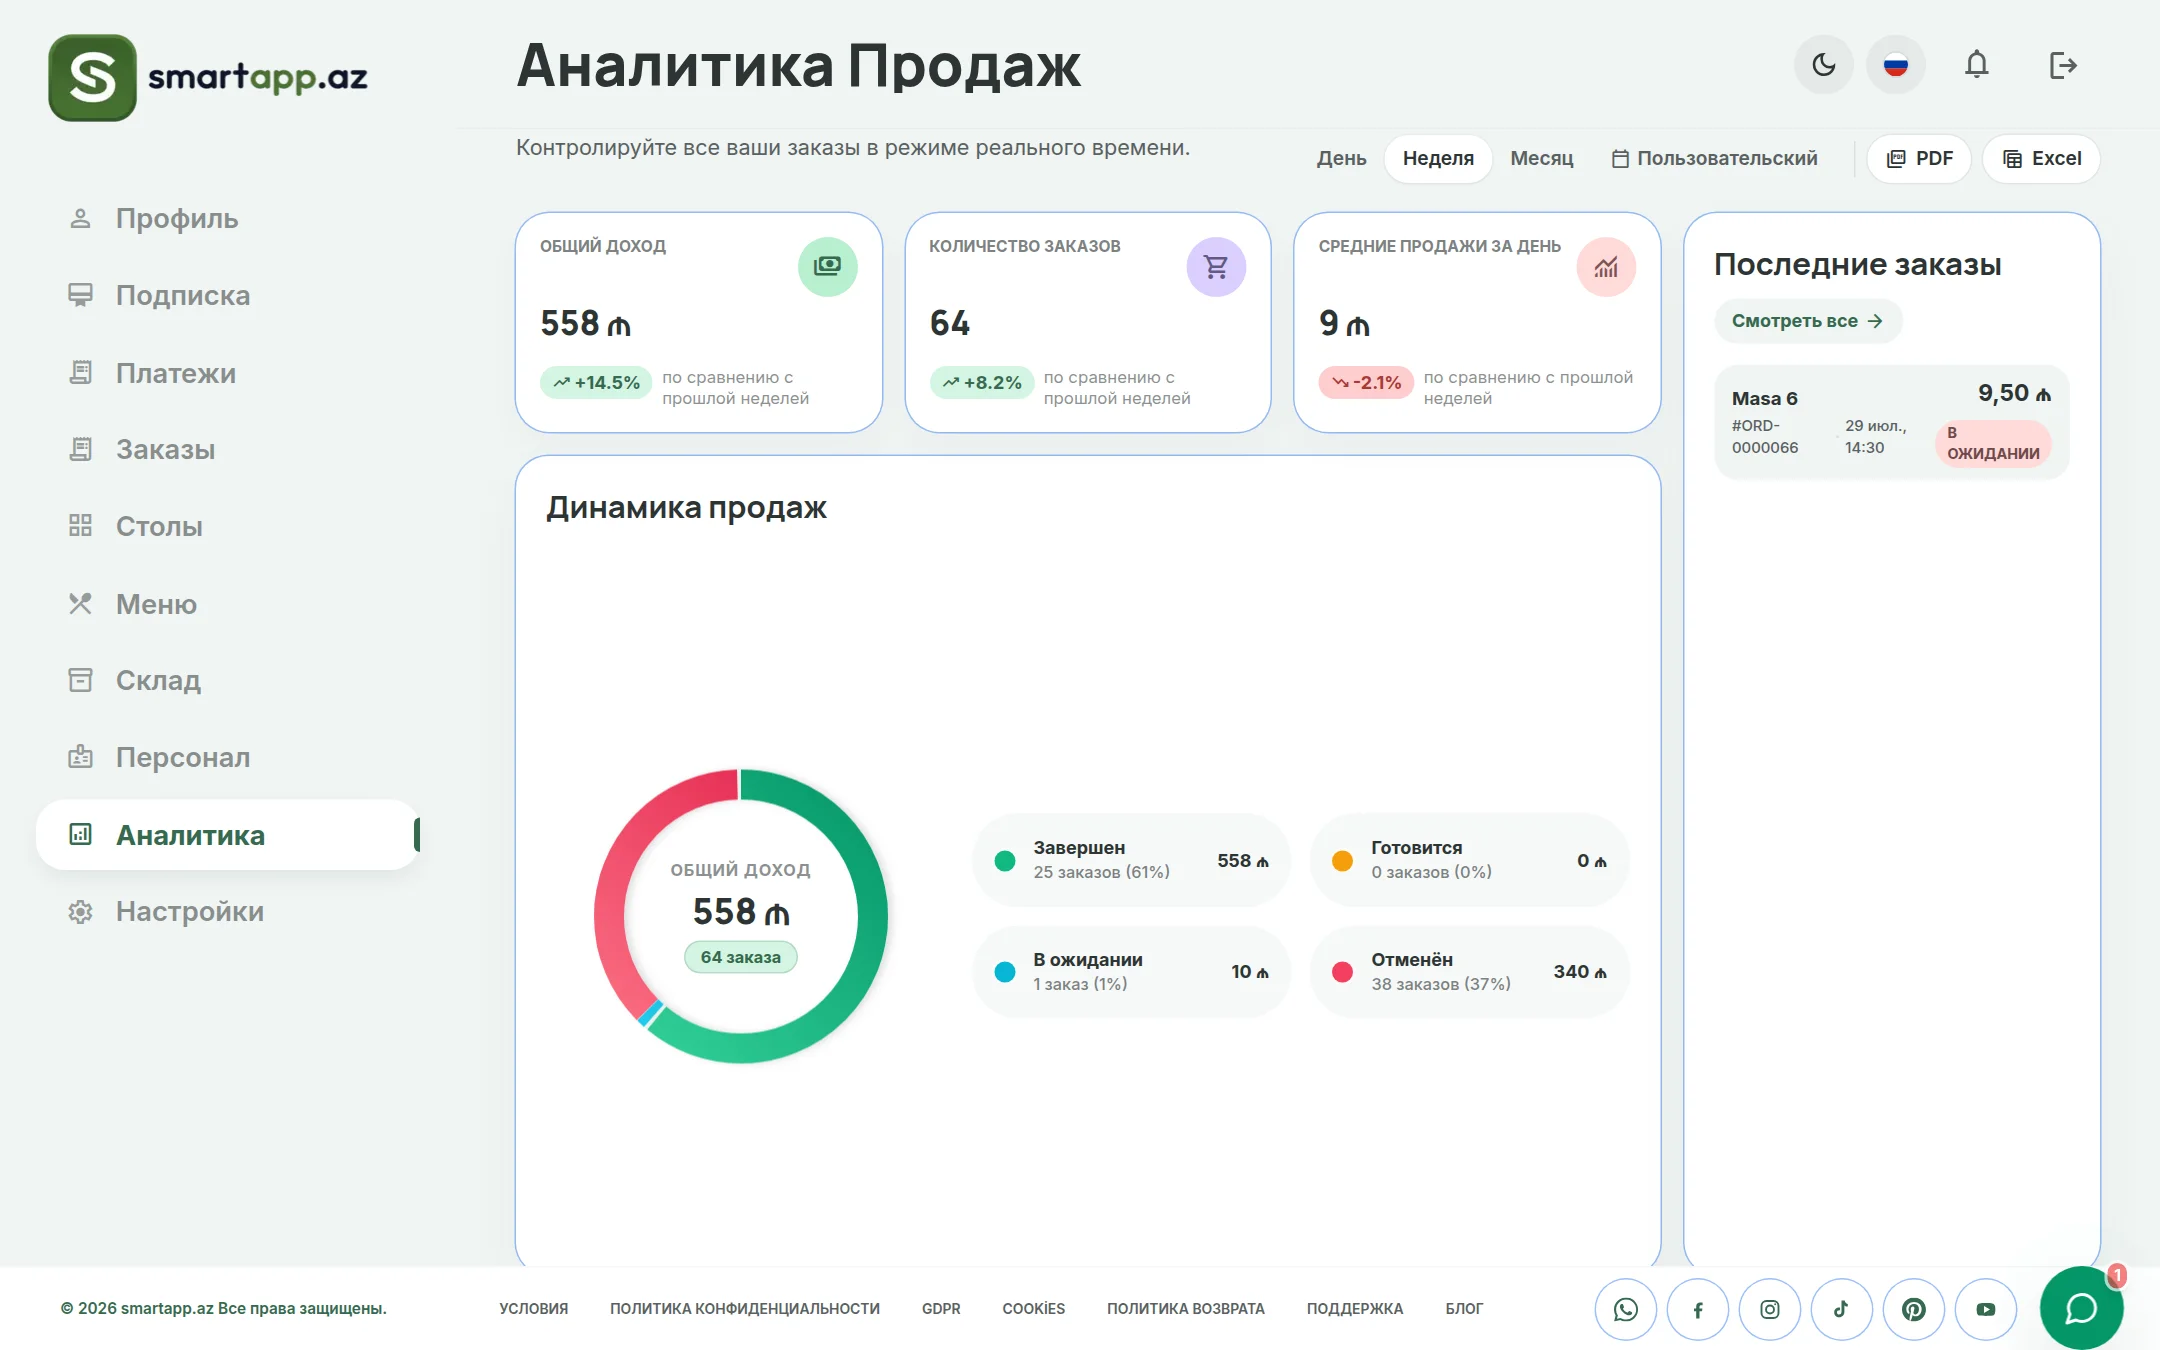Open Склад in the sidebar
The width and height of the screenshot is (2160, 1350).
click(228, 680)
